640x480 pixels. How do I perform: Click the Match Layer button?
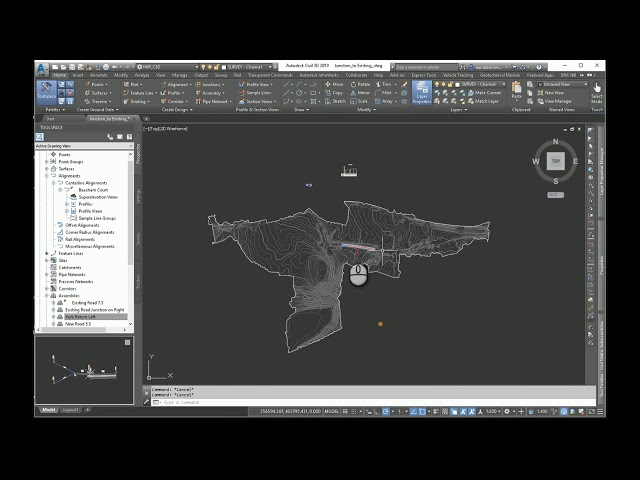pyautogui.click(x=483, y=101)
